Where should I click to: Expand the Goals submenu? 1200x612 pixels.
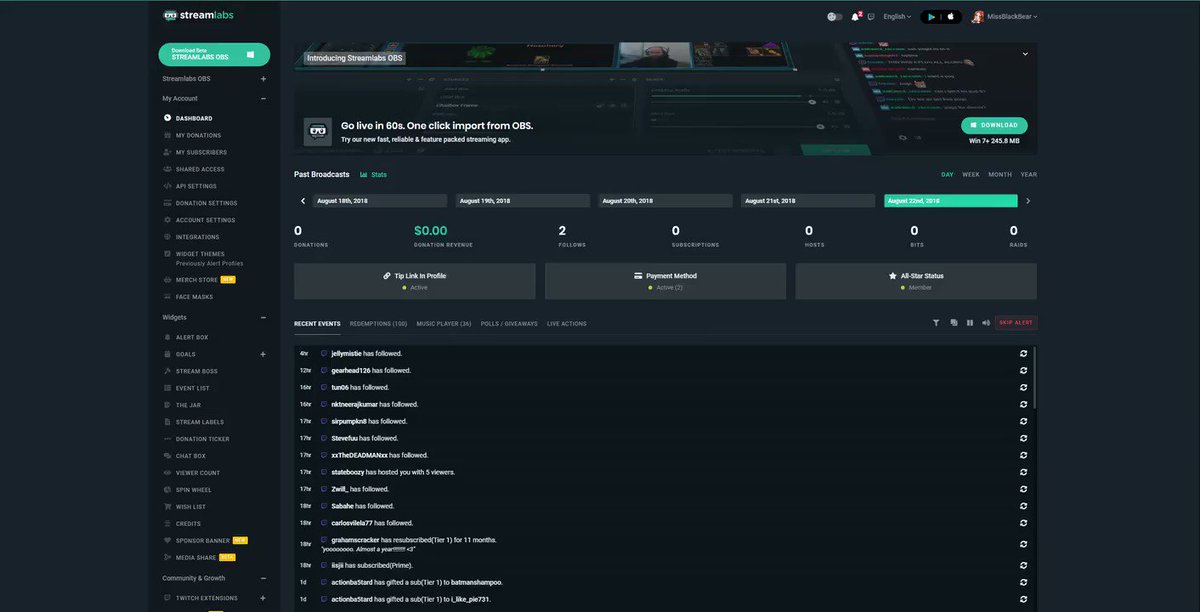[x=263, y=354]
